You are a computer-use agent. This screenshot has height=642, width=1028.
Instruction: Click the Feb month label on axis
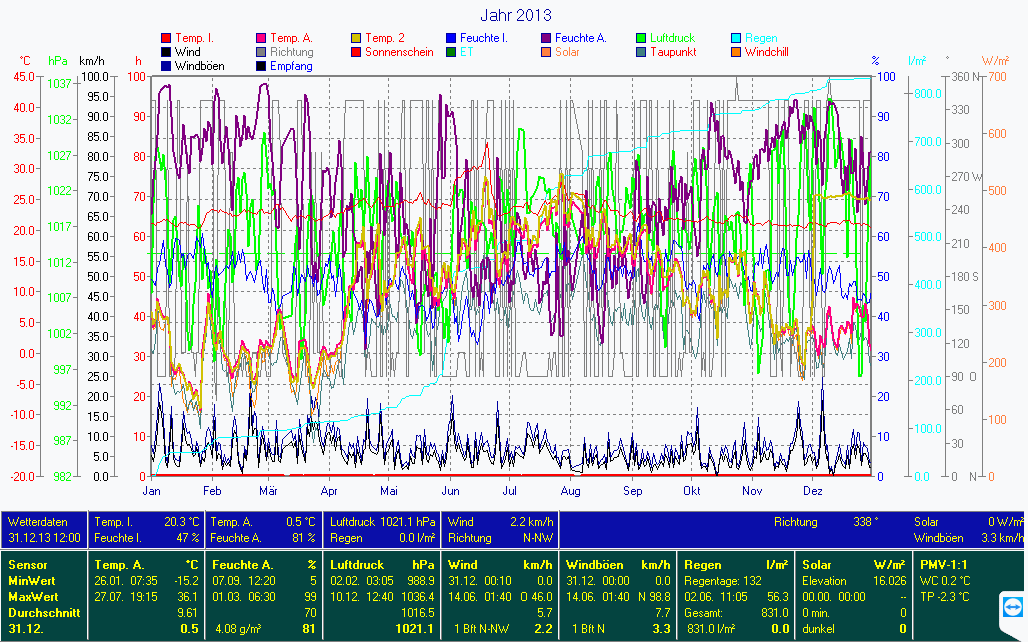[x=212, y=491]
